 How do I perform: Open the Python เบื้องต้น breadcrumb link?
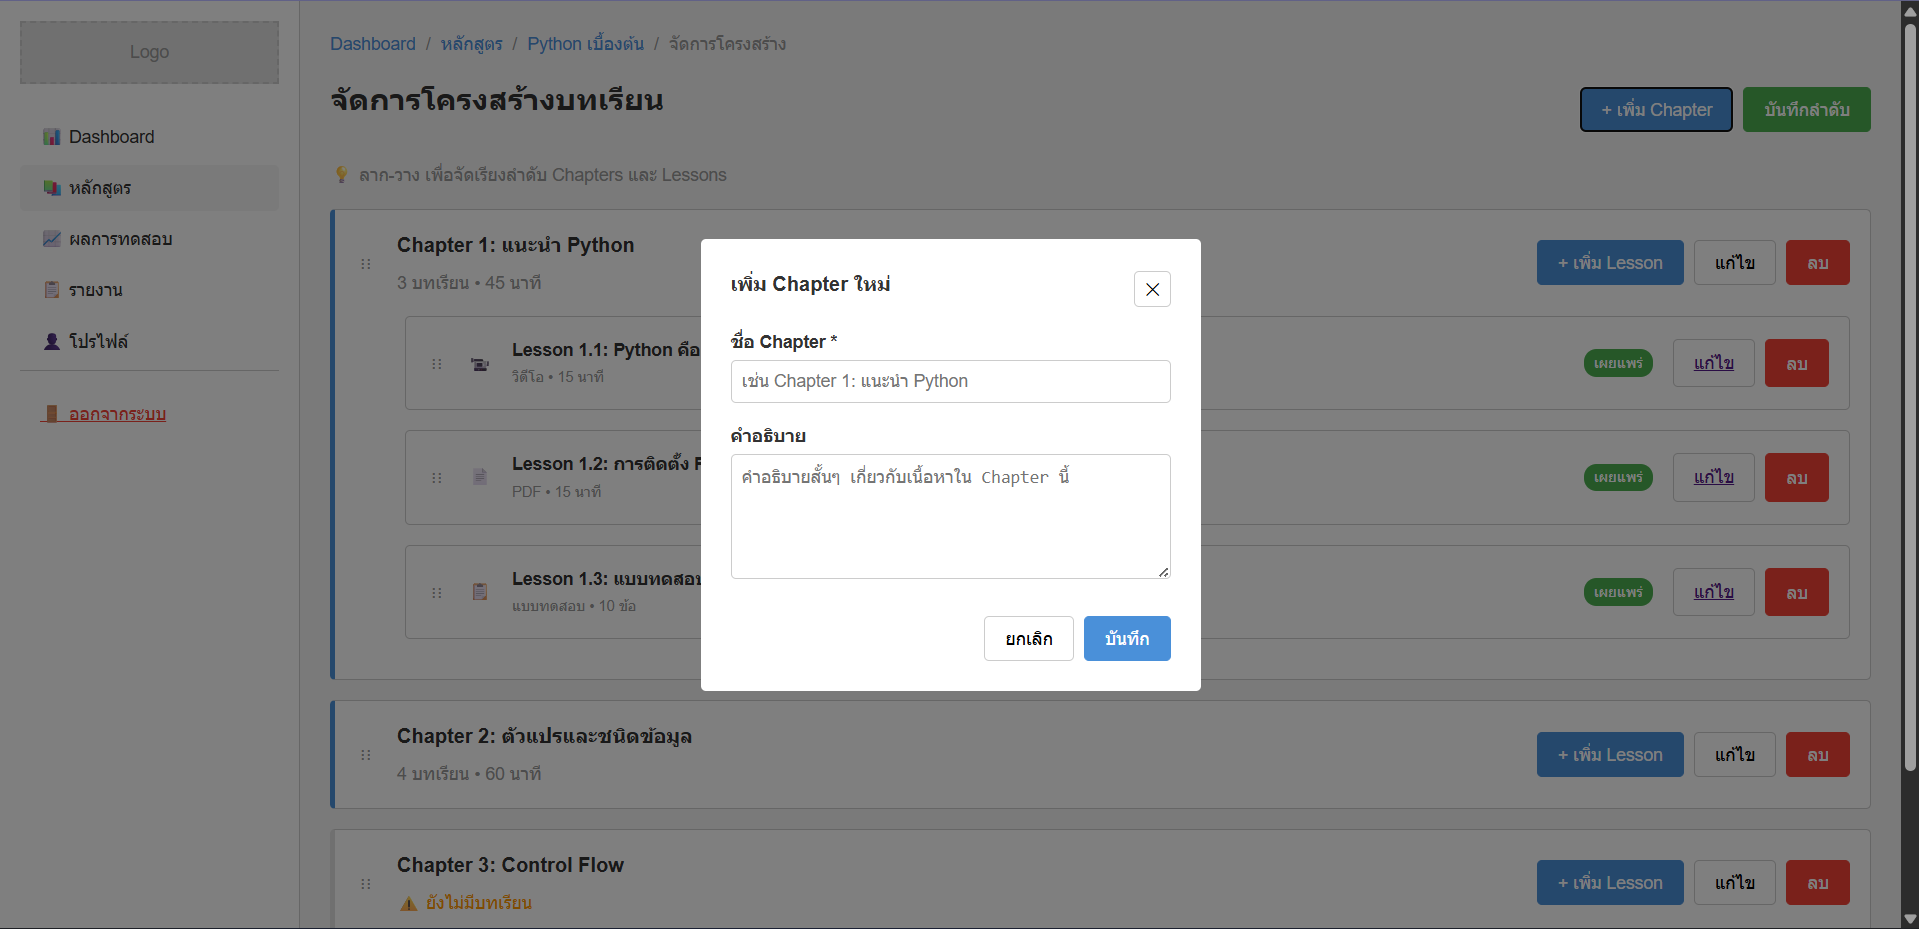pos(585,43)
